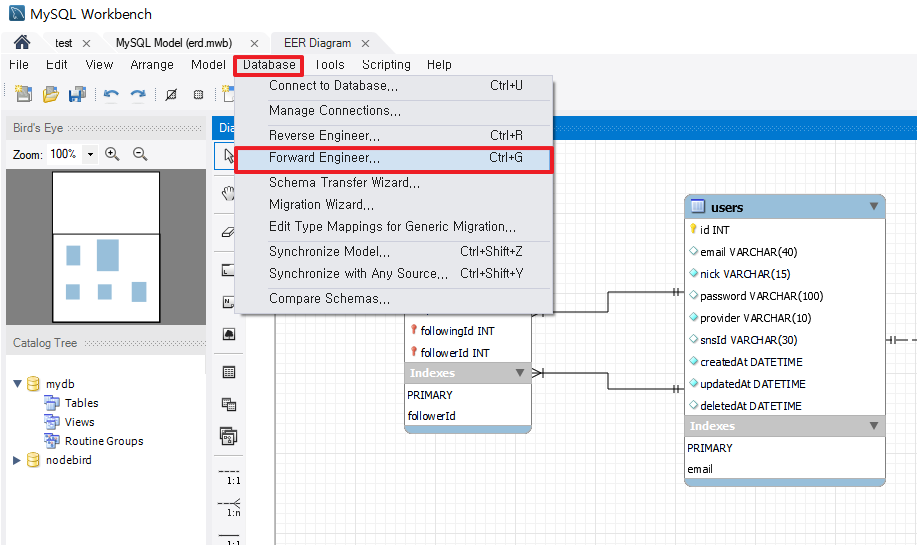Redo action toolbar icon
The width and height of the screenshot is (917, 545).
pos(138,94)
